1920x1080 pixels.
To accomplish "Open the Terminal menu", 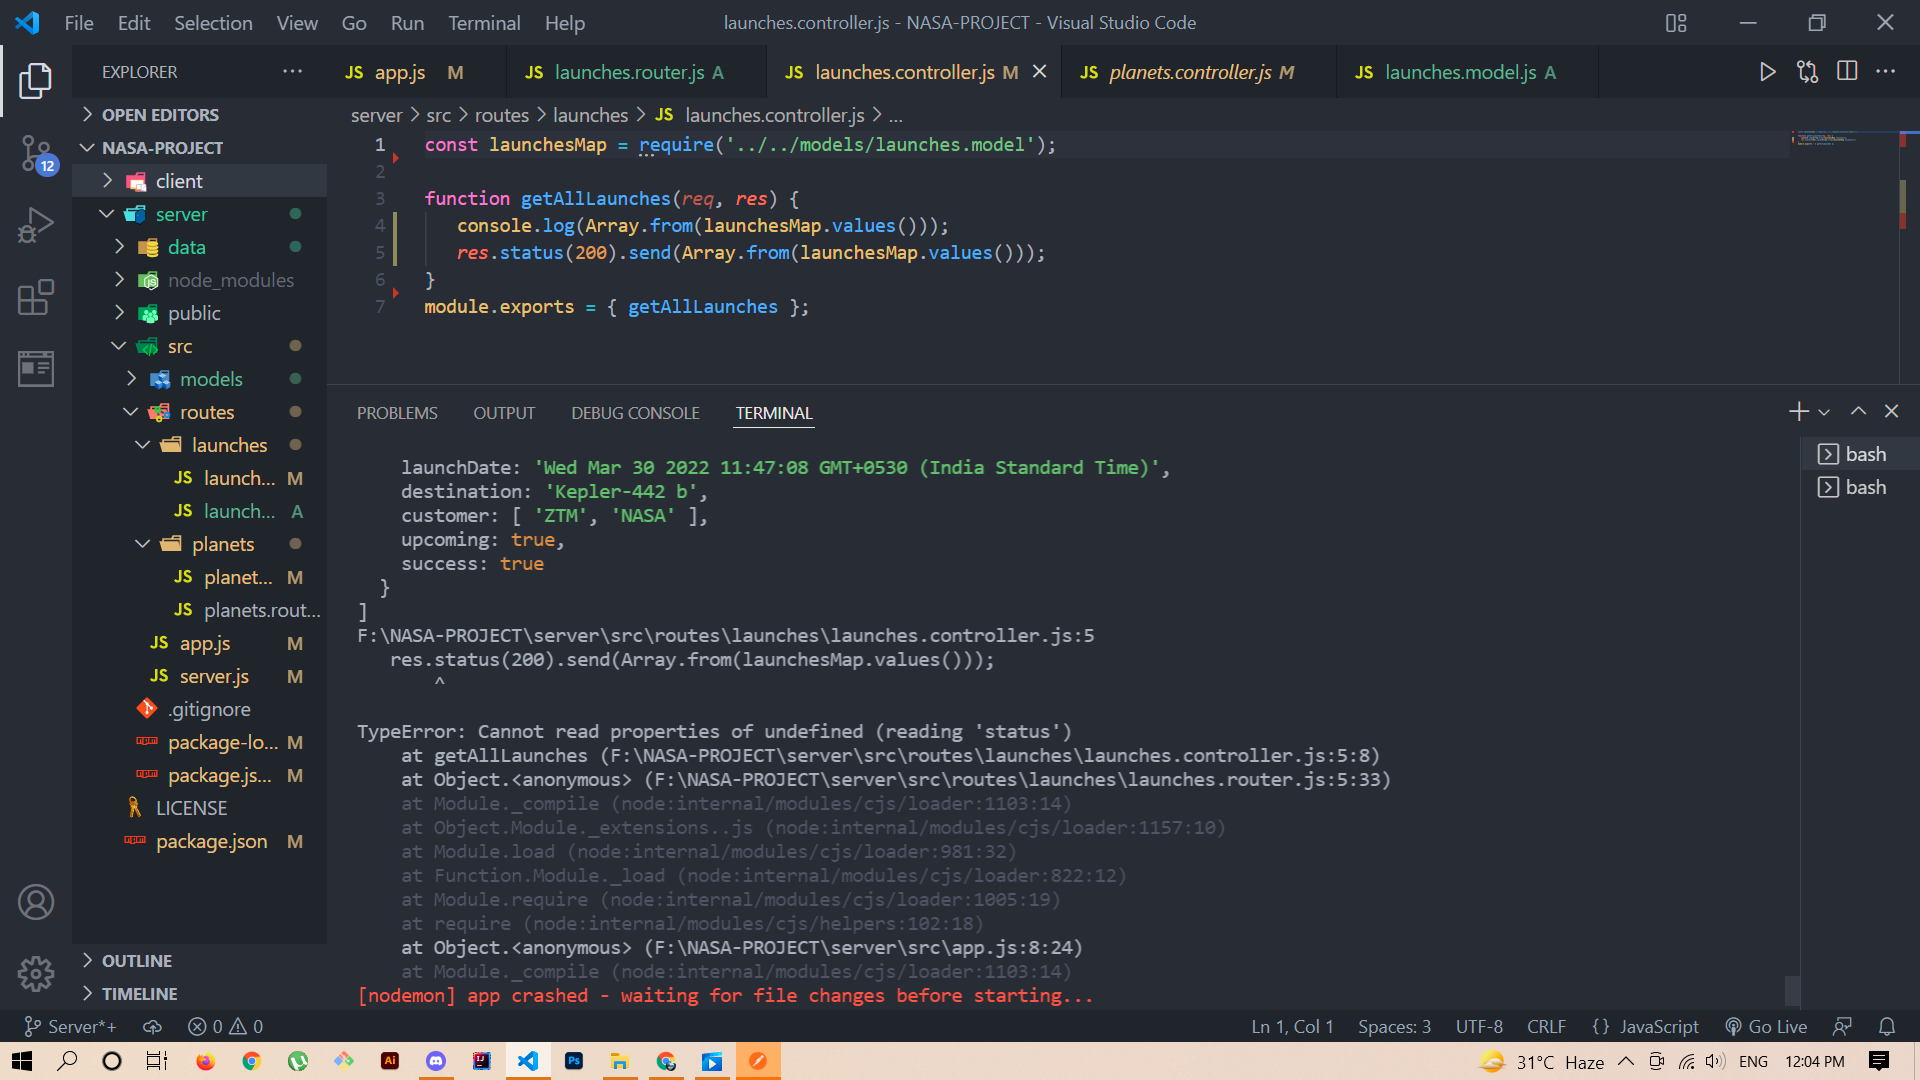I will tap(484, 23).
